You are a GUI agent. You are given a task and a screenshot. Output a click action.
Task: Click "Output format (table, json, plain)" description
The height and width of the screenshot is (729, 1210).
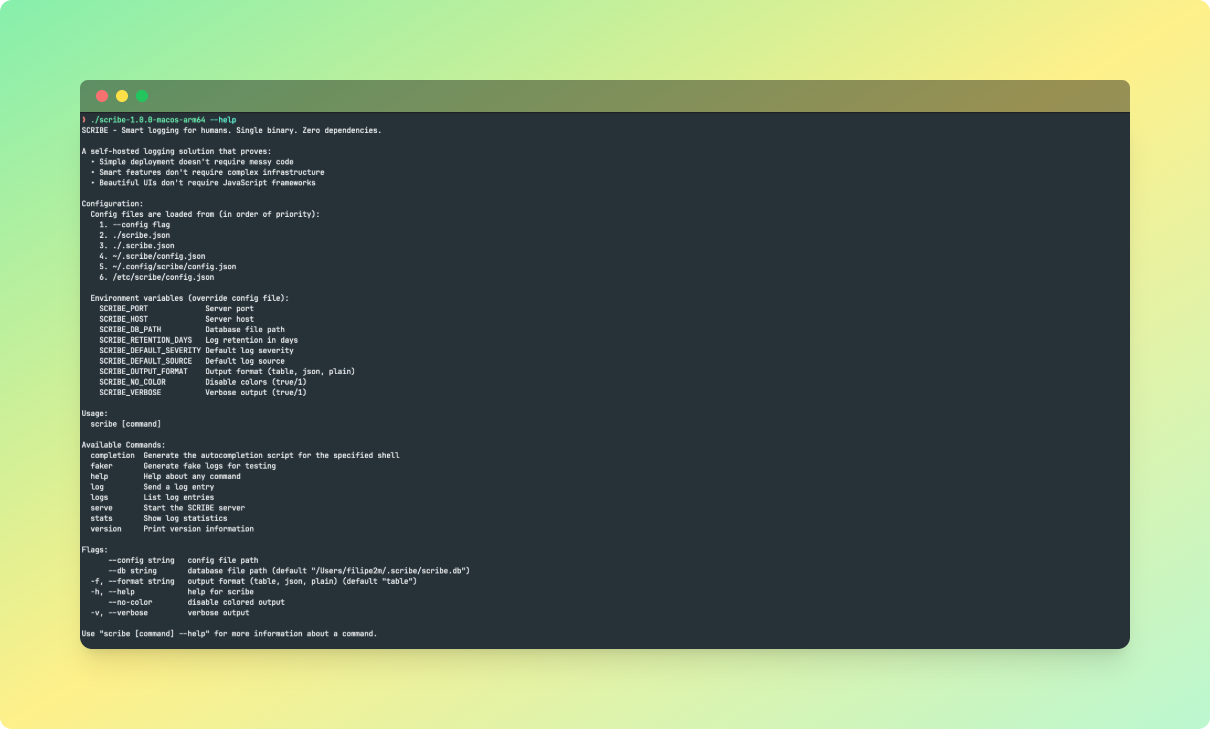tap(280, 371)
